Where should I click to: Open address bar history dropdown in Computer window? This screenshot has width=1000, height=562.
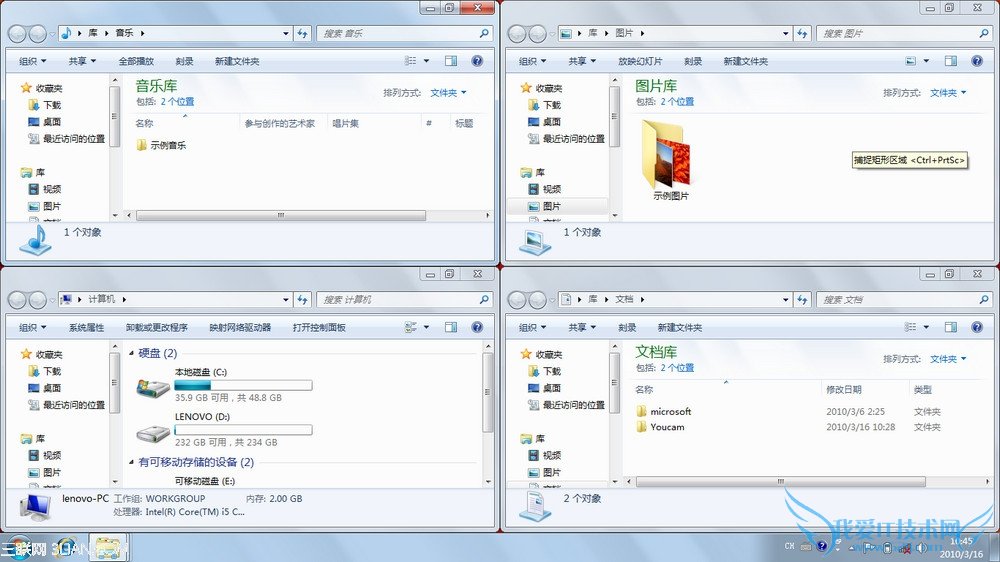[286, 299]
